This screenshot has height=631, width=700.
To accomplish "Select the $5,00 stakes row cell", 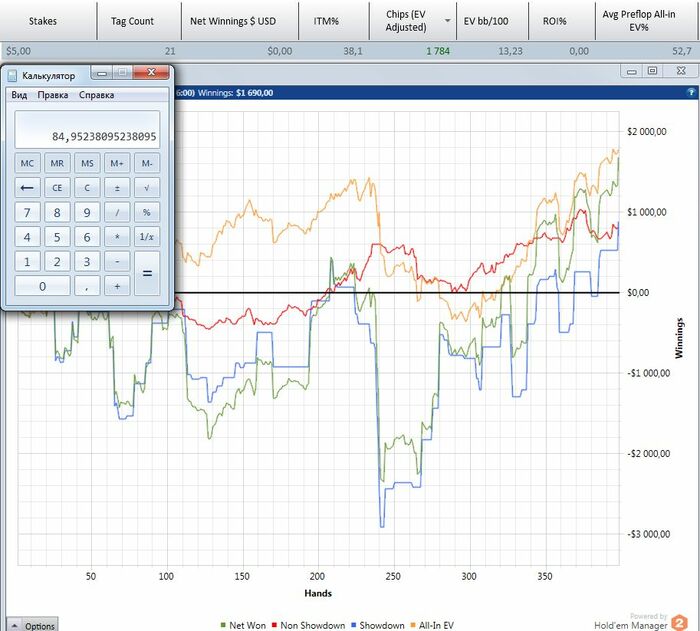I will [19, 51].
